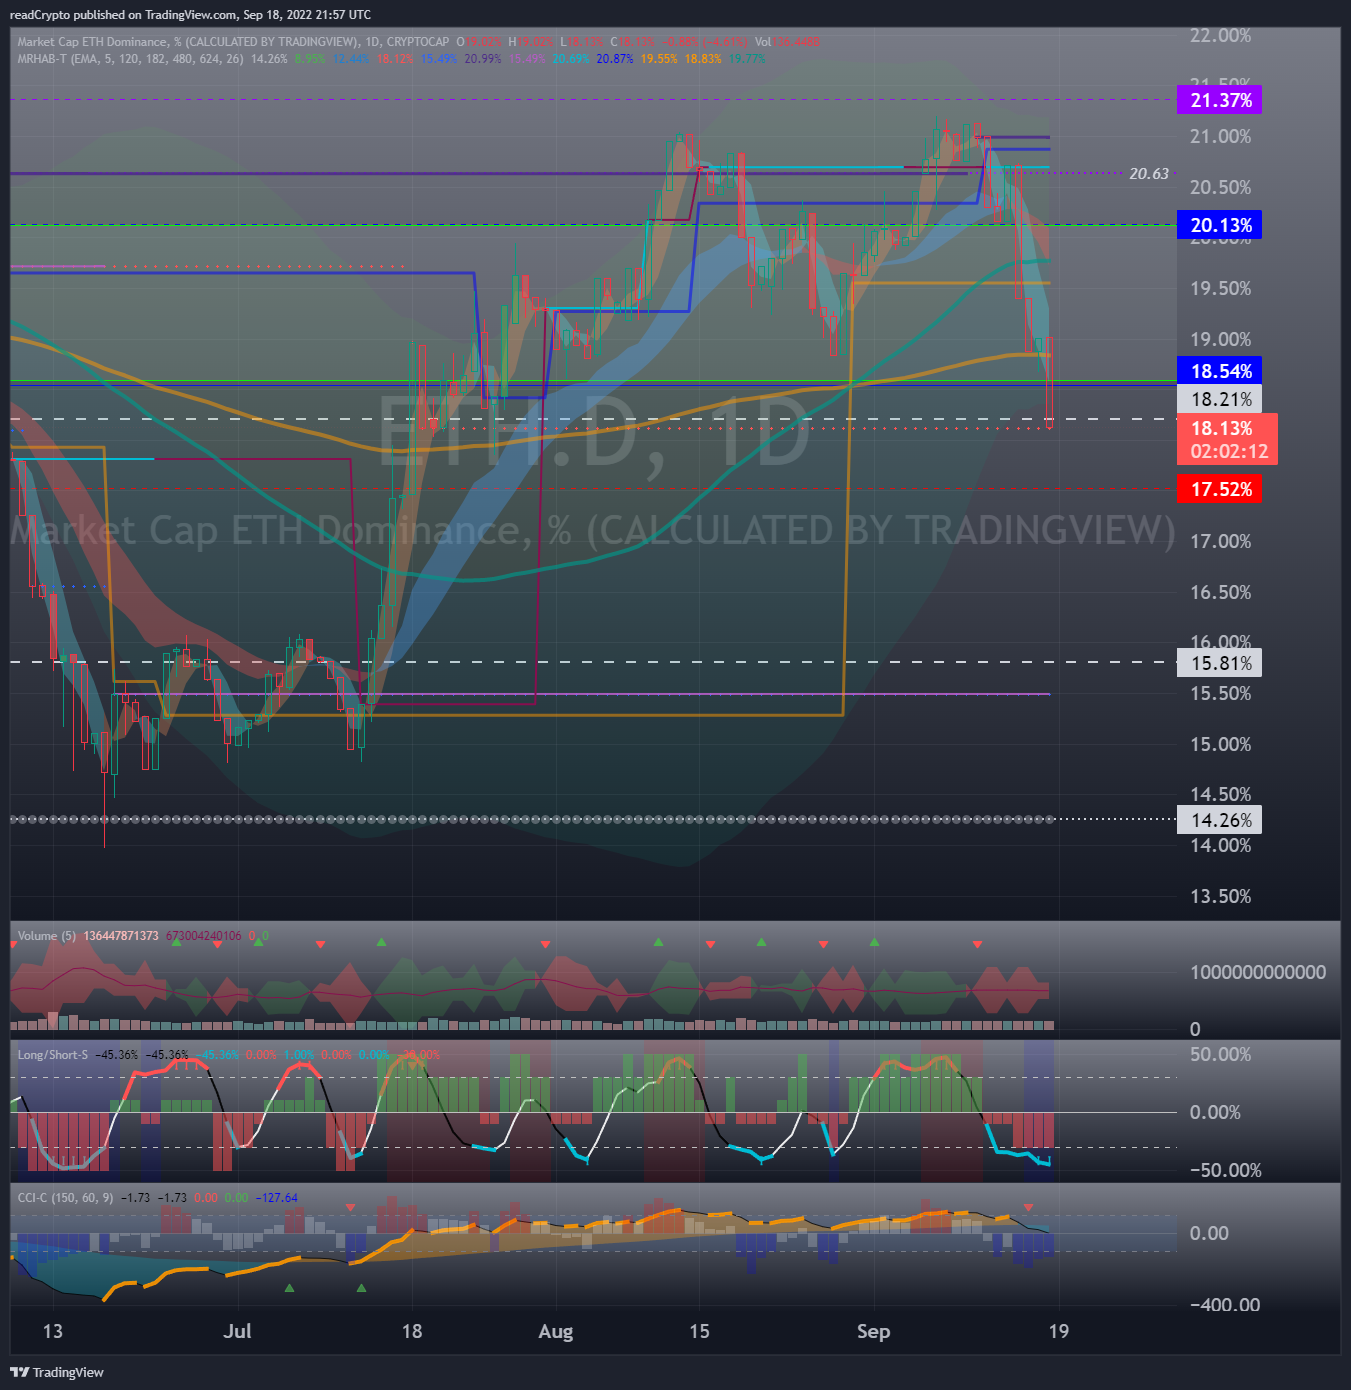Select the 19.50% price axis tick
1351x1390 pixels.
[1220, 289]
